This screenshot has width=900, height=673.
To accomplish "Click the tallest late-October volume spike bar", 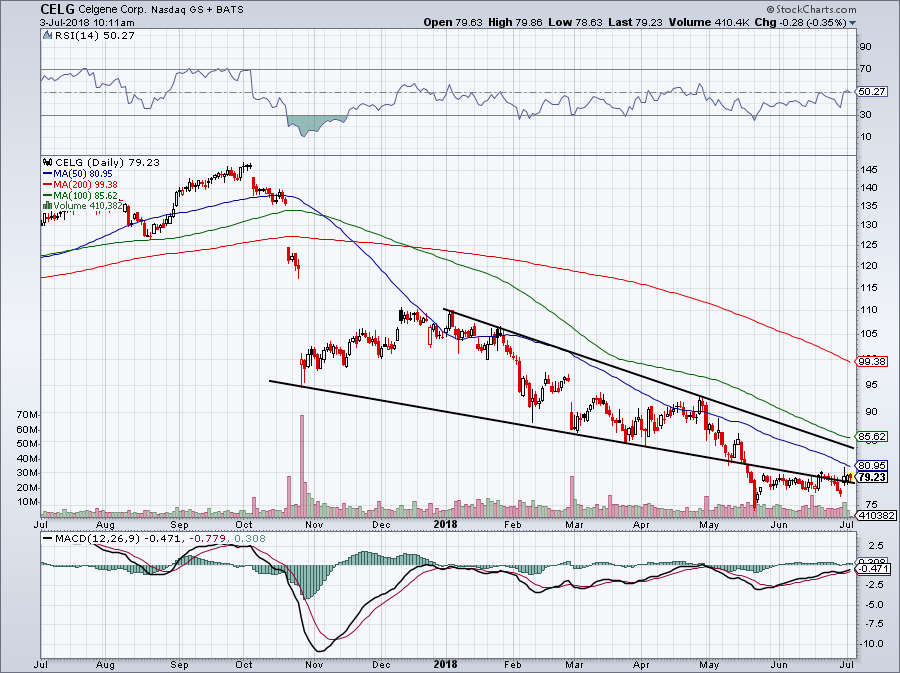I will click(302, 465).
